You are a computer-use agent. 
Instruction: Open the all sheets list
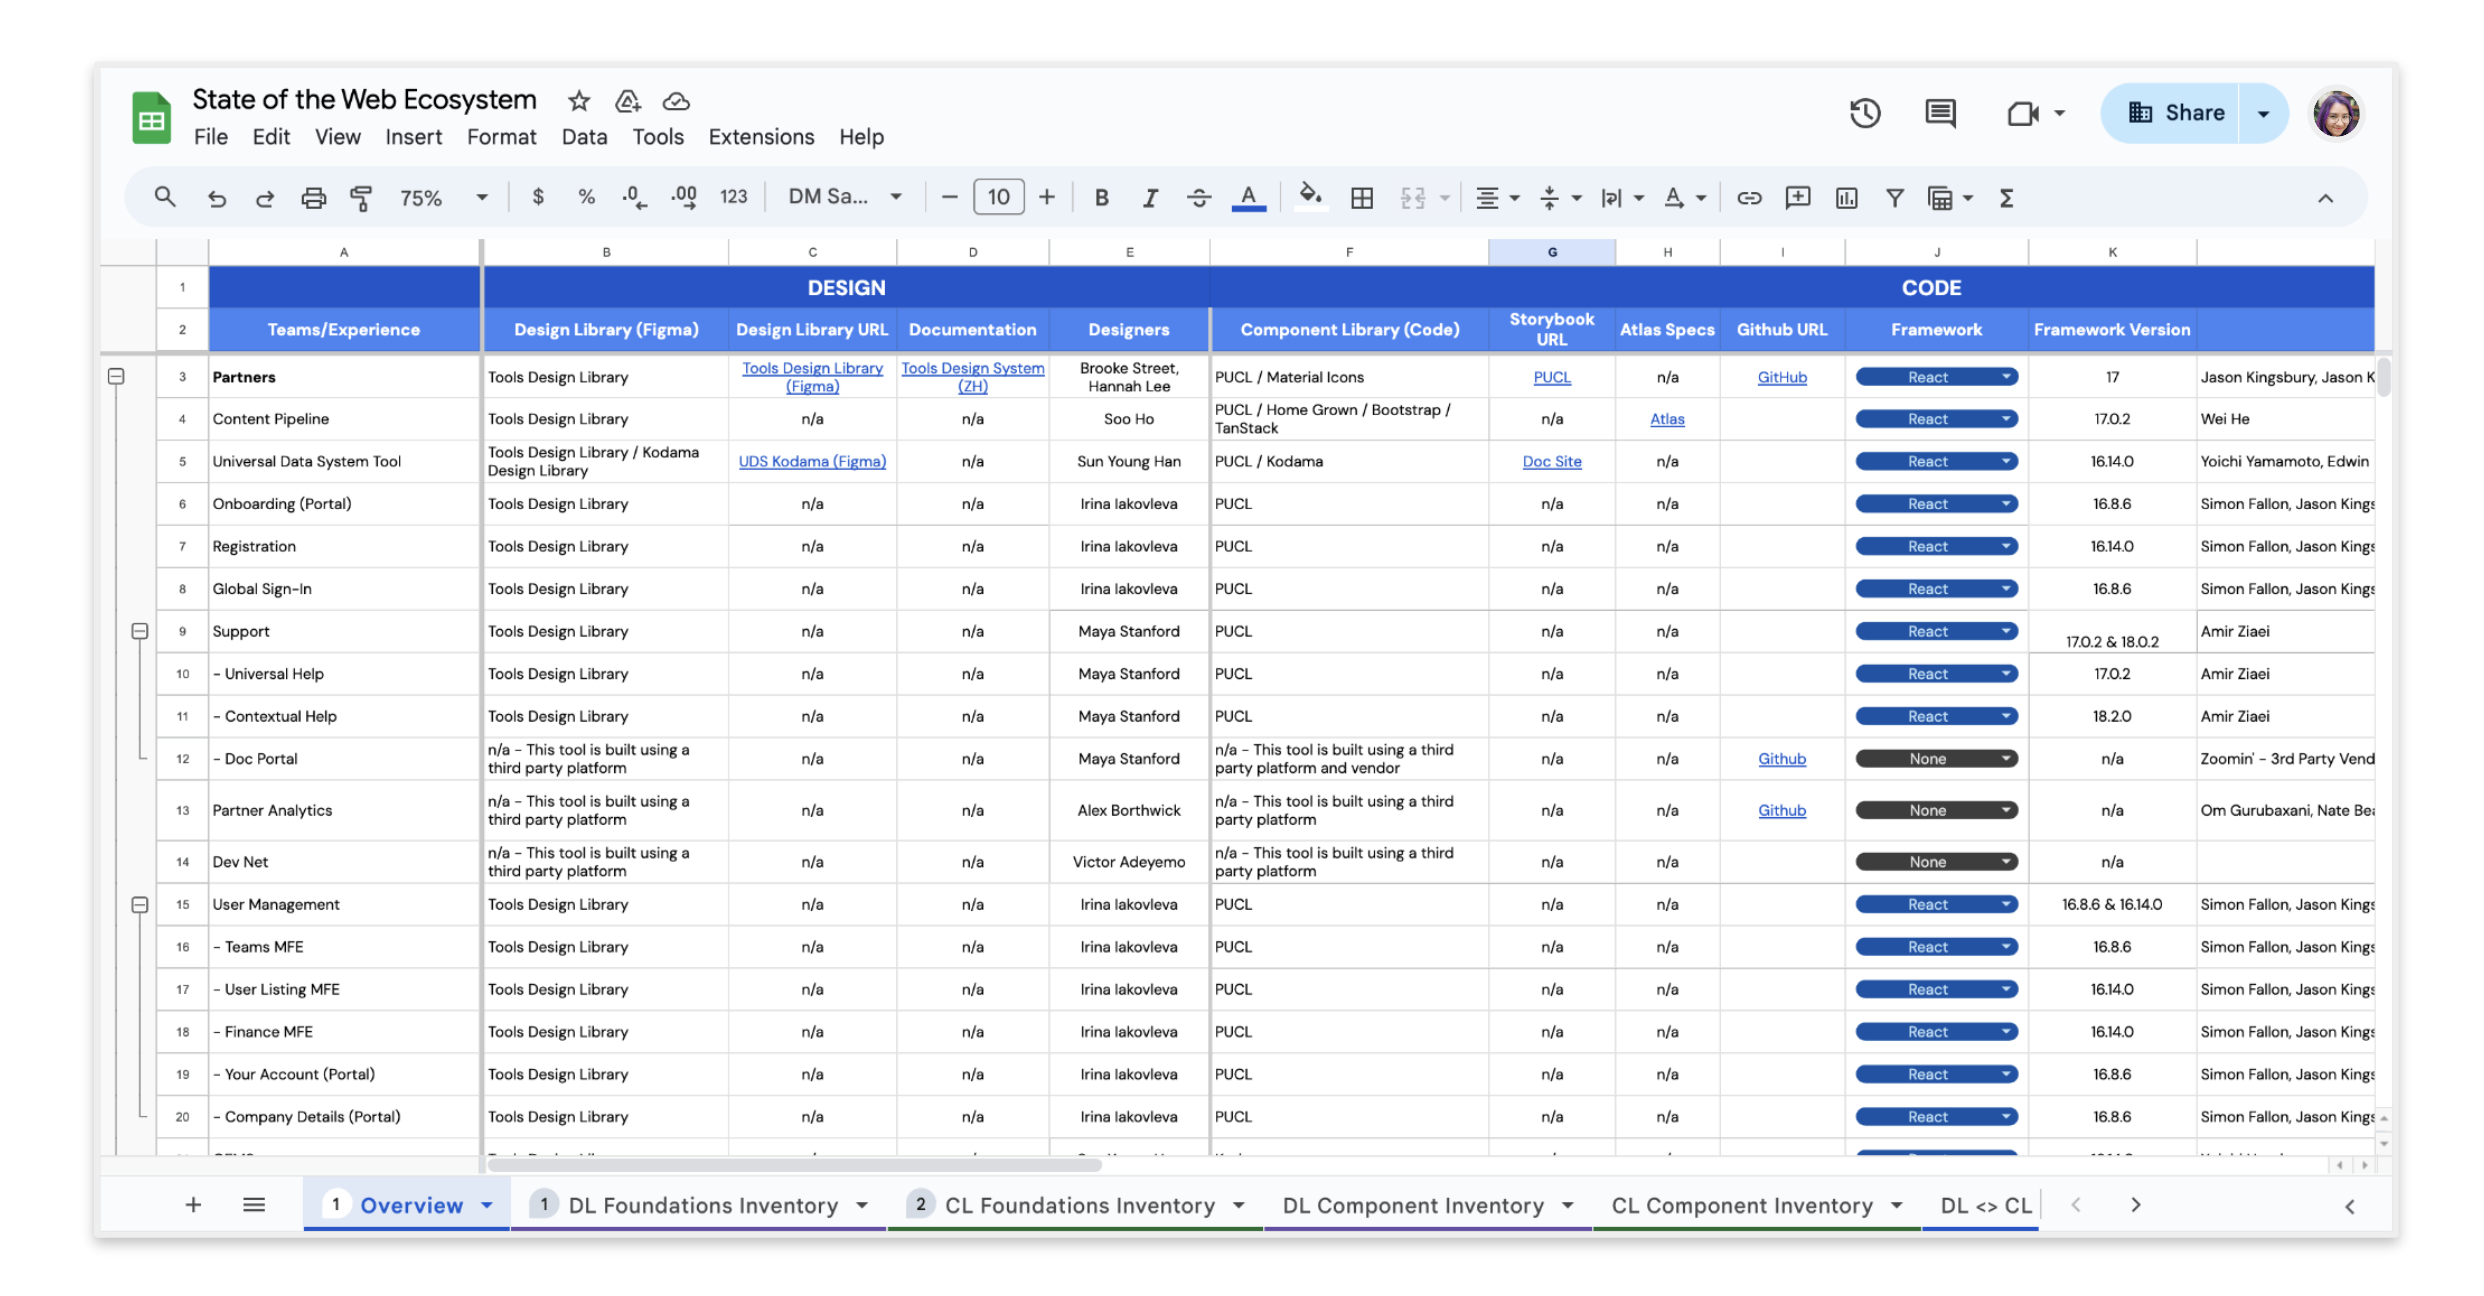point(254,1205)
